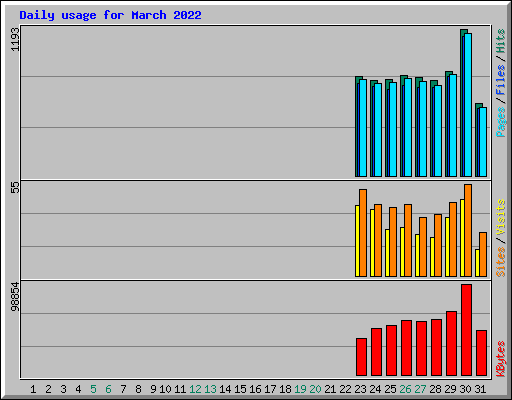The width and height of the screenshot is (512, 400).
Task: Click the red KBytes bar on day 23
Action: pyautogui.click(x=361, y=357)
